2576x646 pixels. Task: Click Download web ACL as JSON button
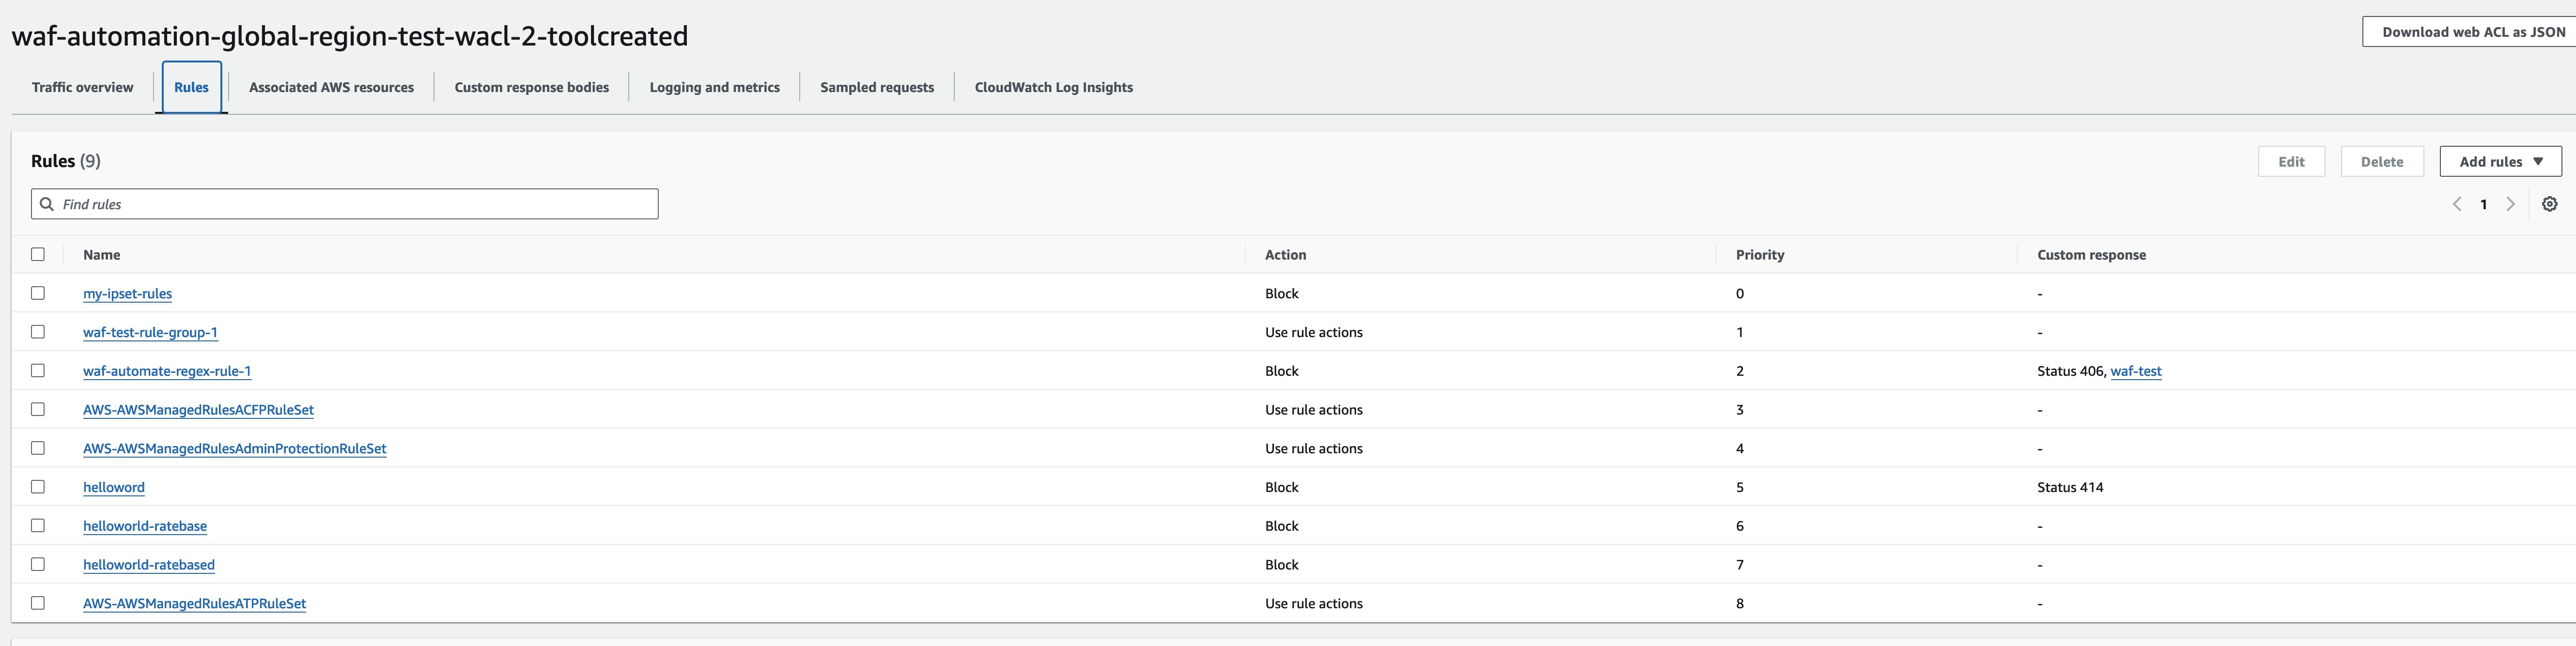coord(2469,32)
